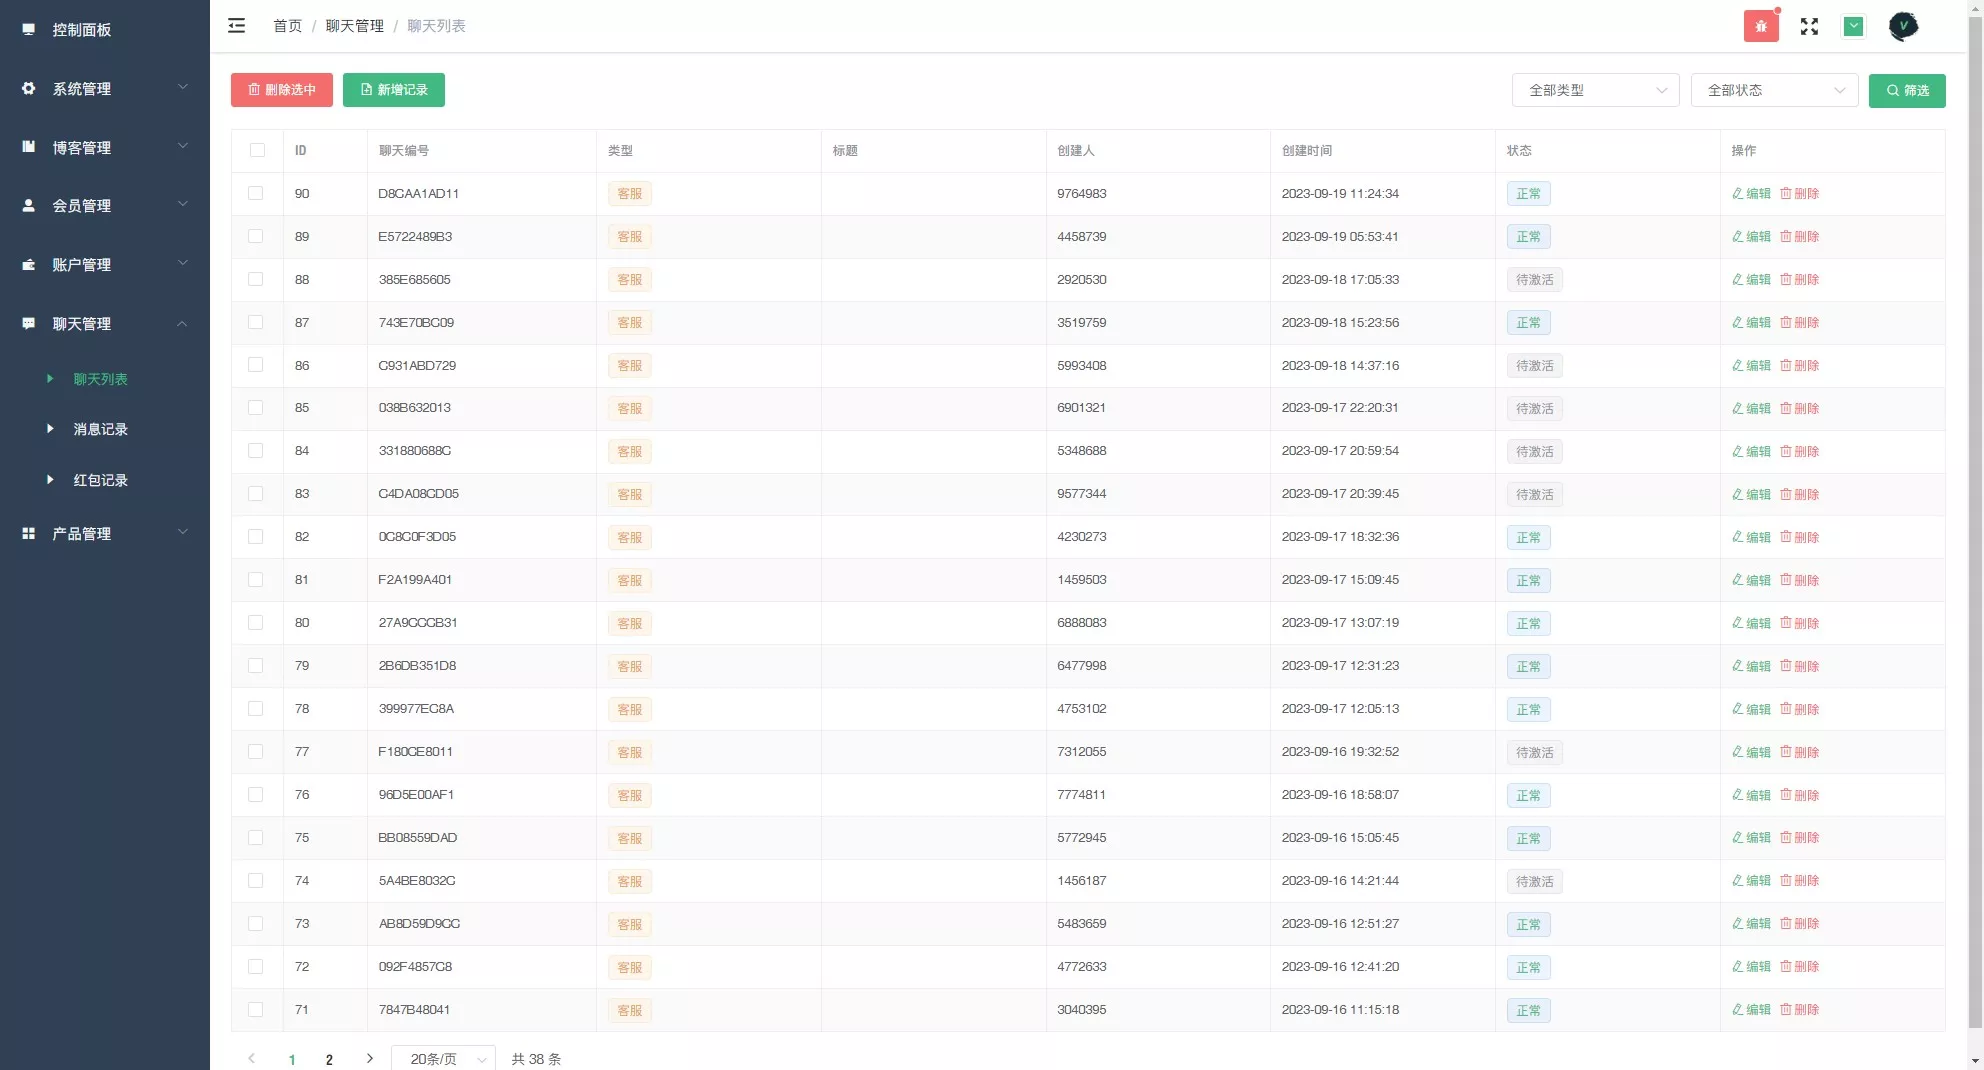Click the page vertical scrollbar
This screenshot has width=1984, height=1070.
1974,500
